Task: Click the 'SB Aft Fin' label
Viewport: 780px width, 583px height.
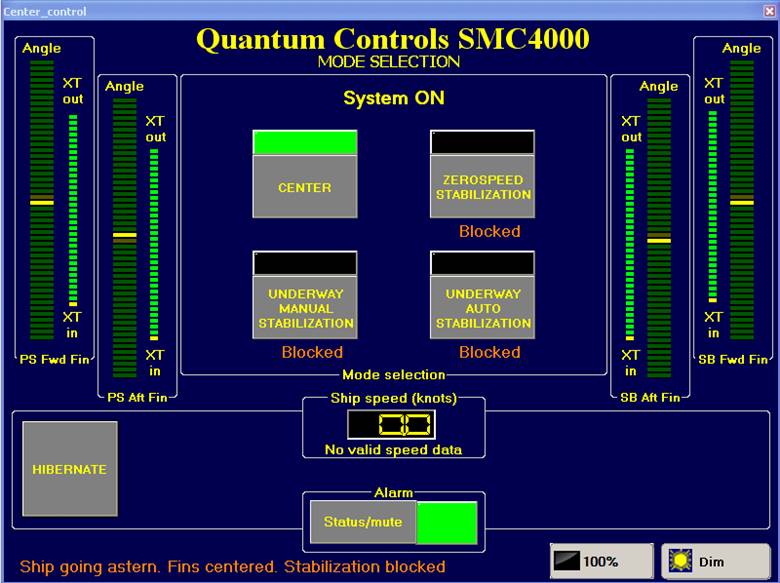Action: click(x=650, y=397)
